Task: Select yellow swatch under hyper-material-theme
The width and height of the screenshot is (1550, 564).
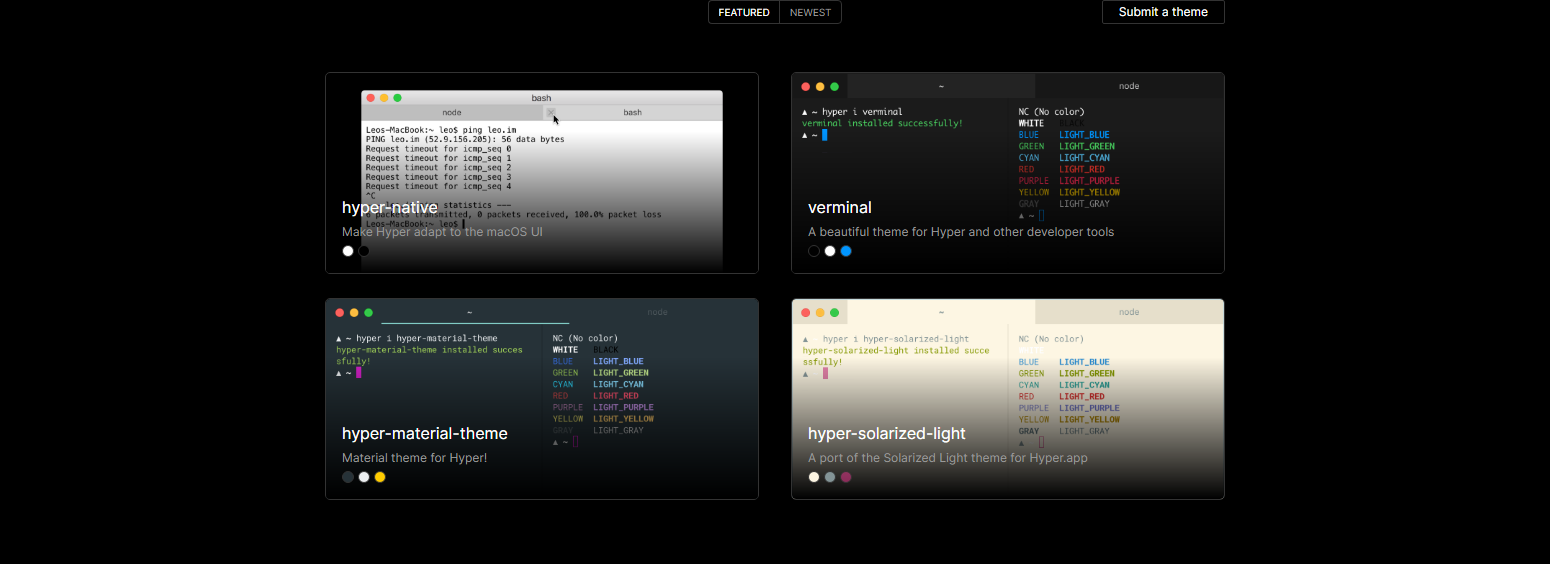Action: click(380, 477)
